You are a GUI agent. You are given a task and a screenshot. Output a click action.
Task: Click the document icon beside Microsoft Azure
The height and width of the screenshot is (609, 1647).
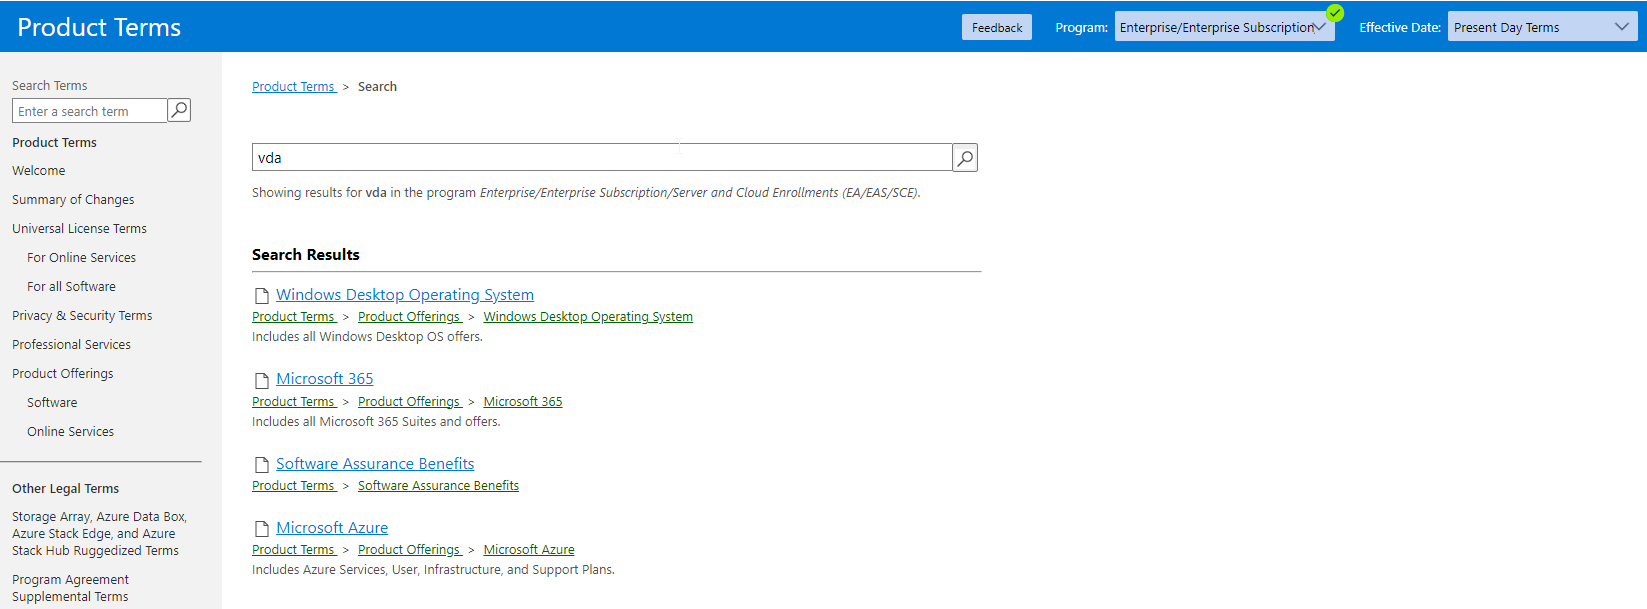tap(262, 529)
